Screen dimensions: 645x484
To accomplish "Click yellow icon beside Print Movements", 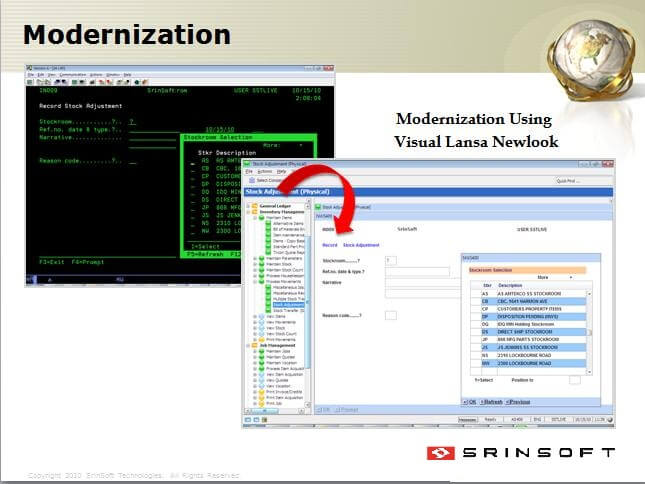I will [262, 340].
